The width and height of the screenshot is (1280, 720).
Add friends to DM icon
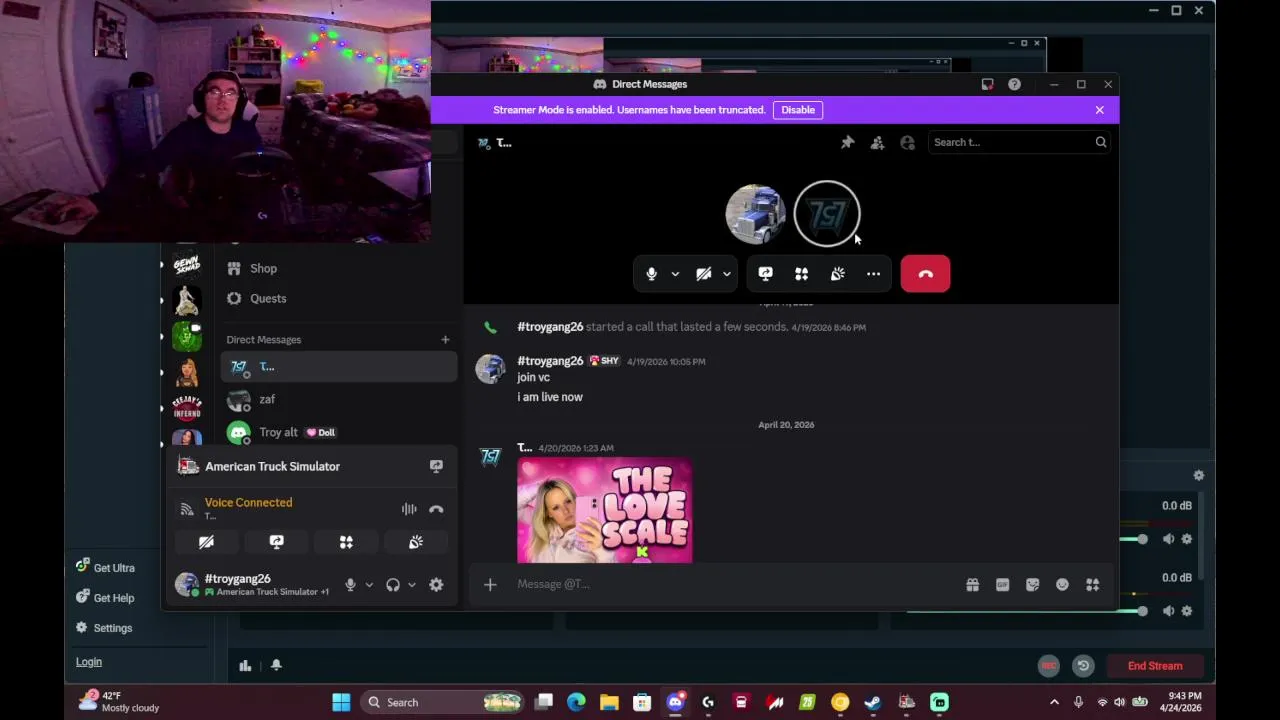pos(877,142)
